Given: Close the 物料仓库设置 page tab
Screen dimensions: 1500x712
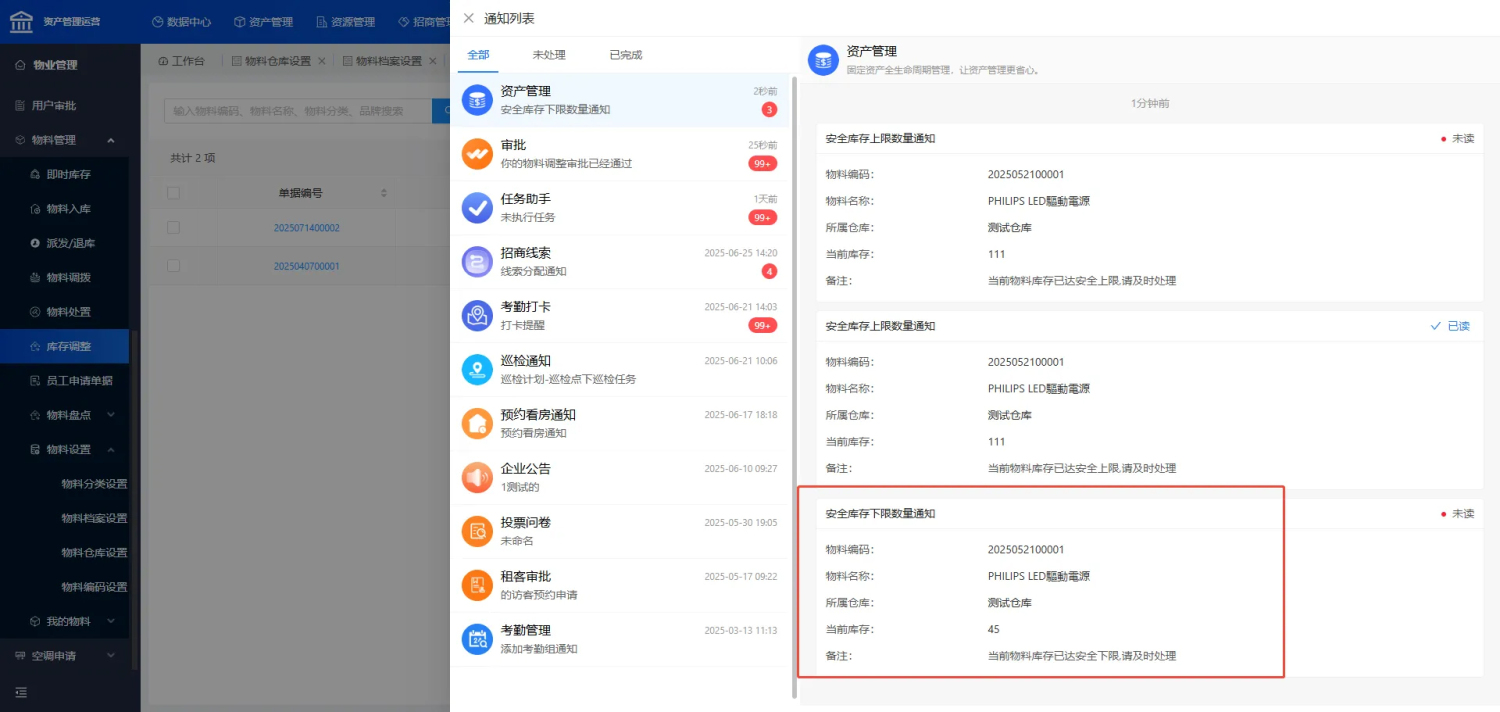Looking at the screenshot, I should click(x=322, y=61).
